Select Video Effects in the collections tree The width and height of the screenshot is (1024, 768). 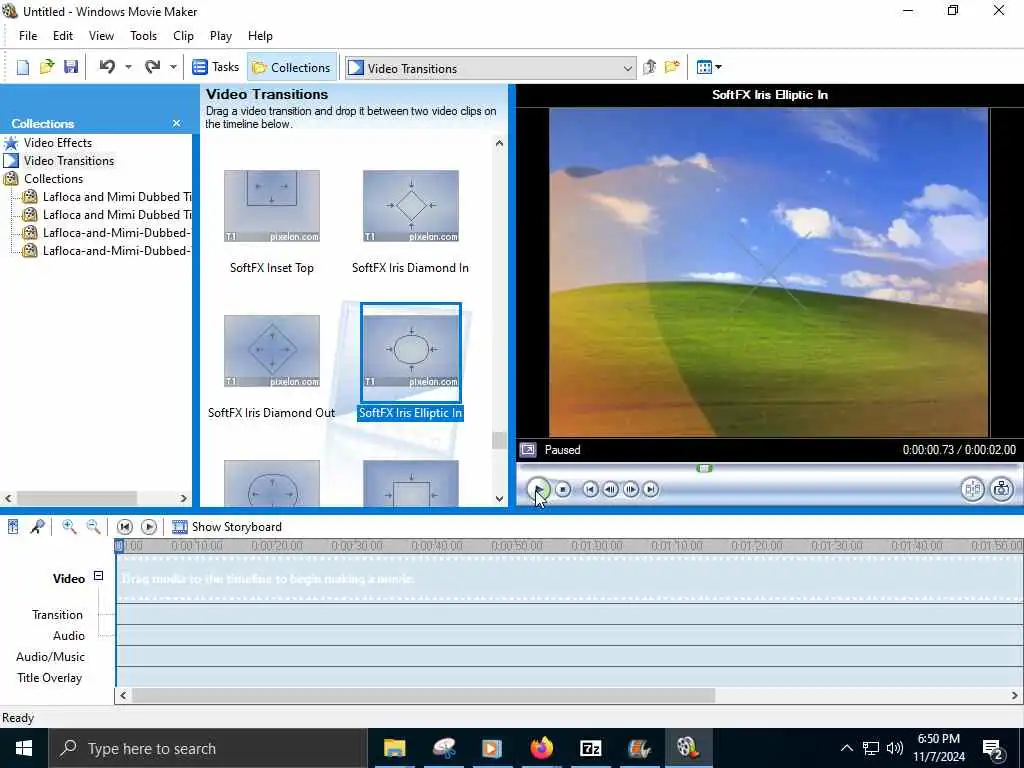[x=57, y=143]
